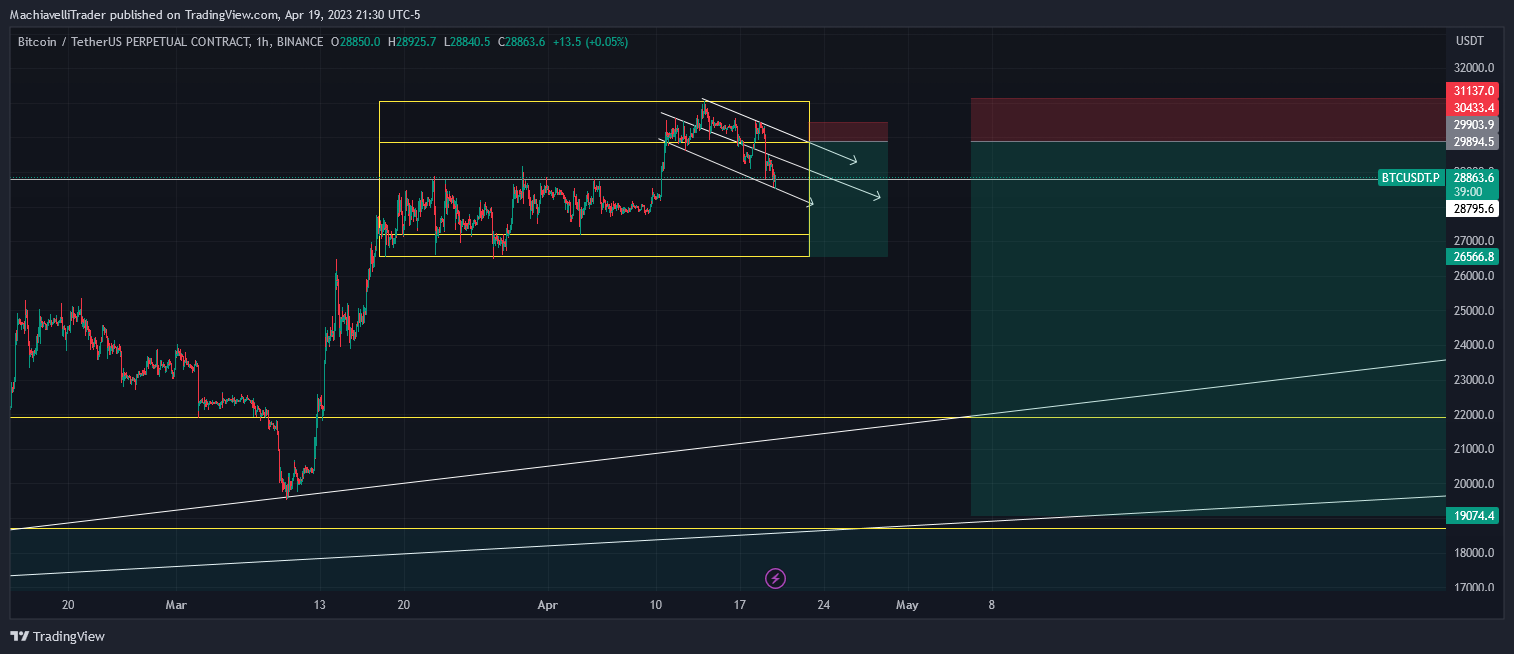Click the 17 date label on the time axis
1514x654 pixels.
pyautogui.click(x=739, y=605)
